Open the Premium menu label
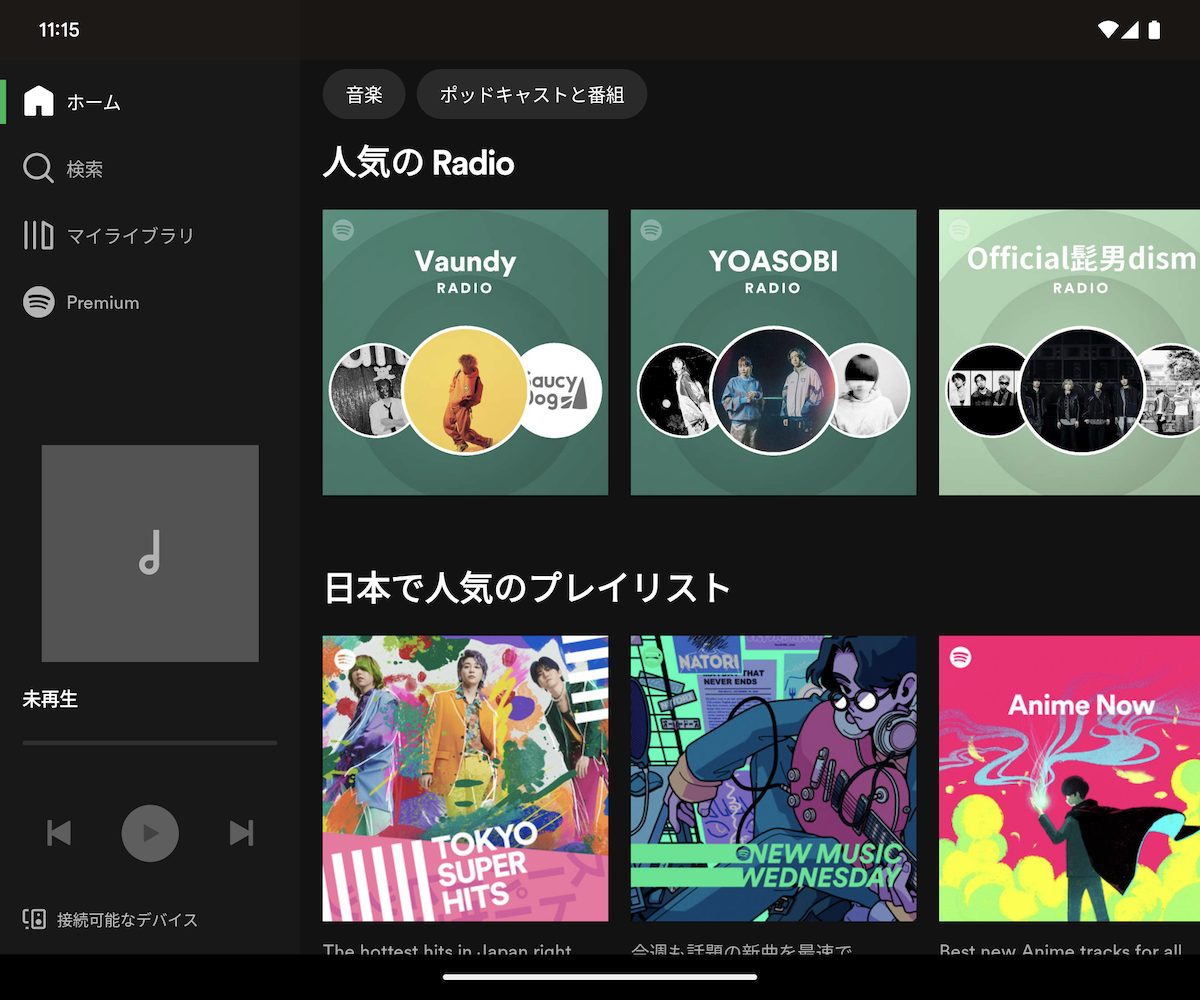 (x=103, y=302)
